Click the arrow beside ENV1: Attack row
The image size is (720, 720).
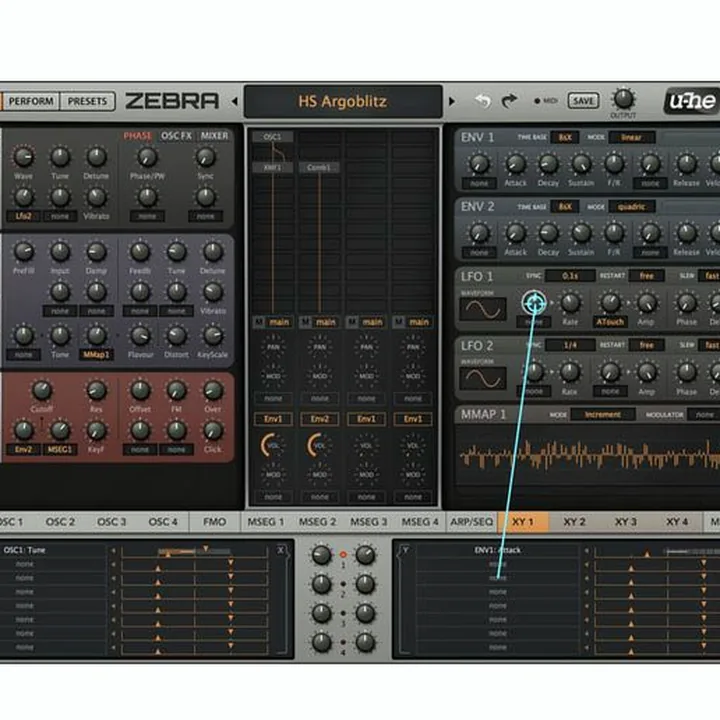point(586,550)
